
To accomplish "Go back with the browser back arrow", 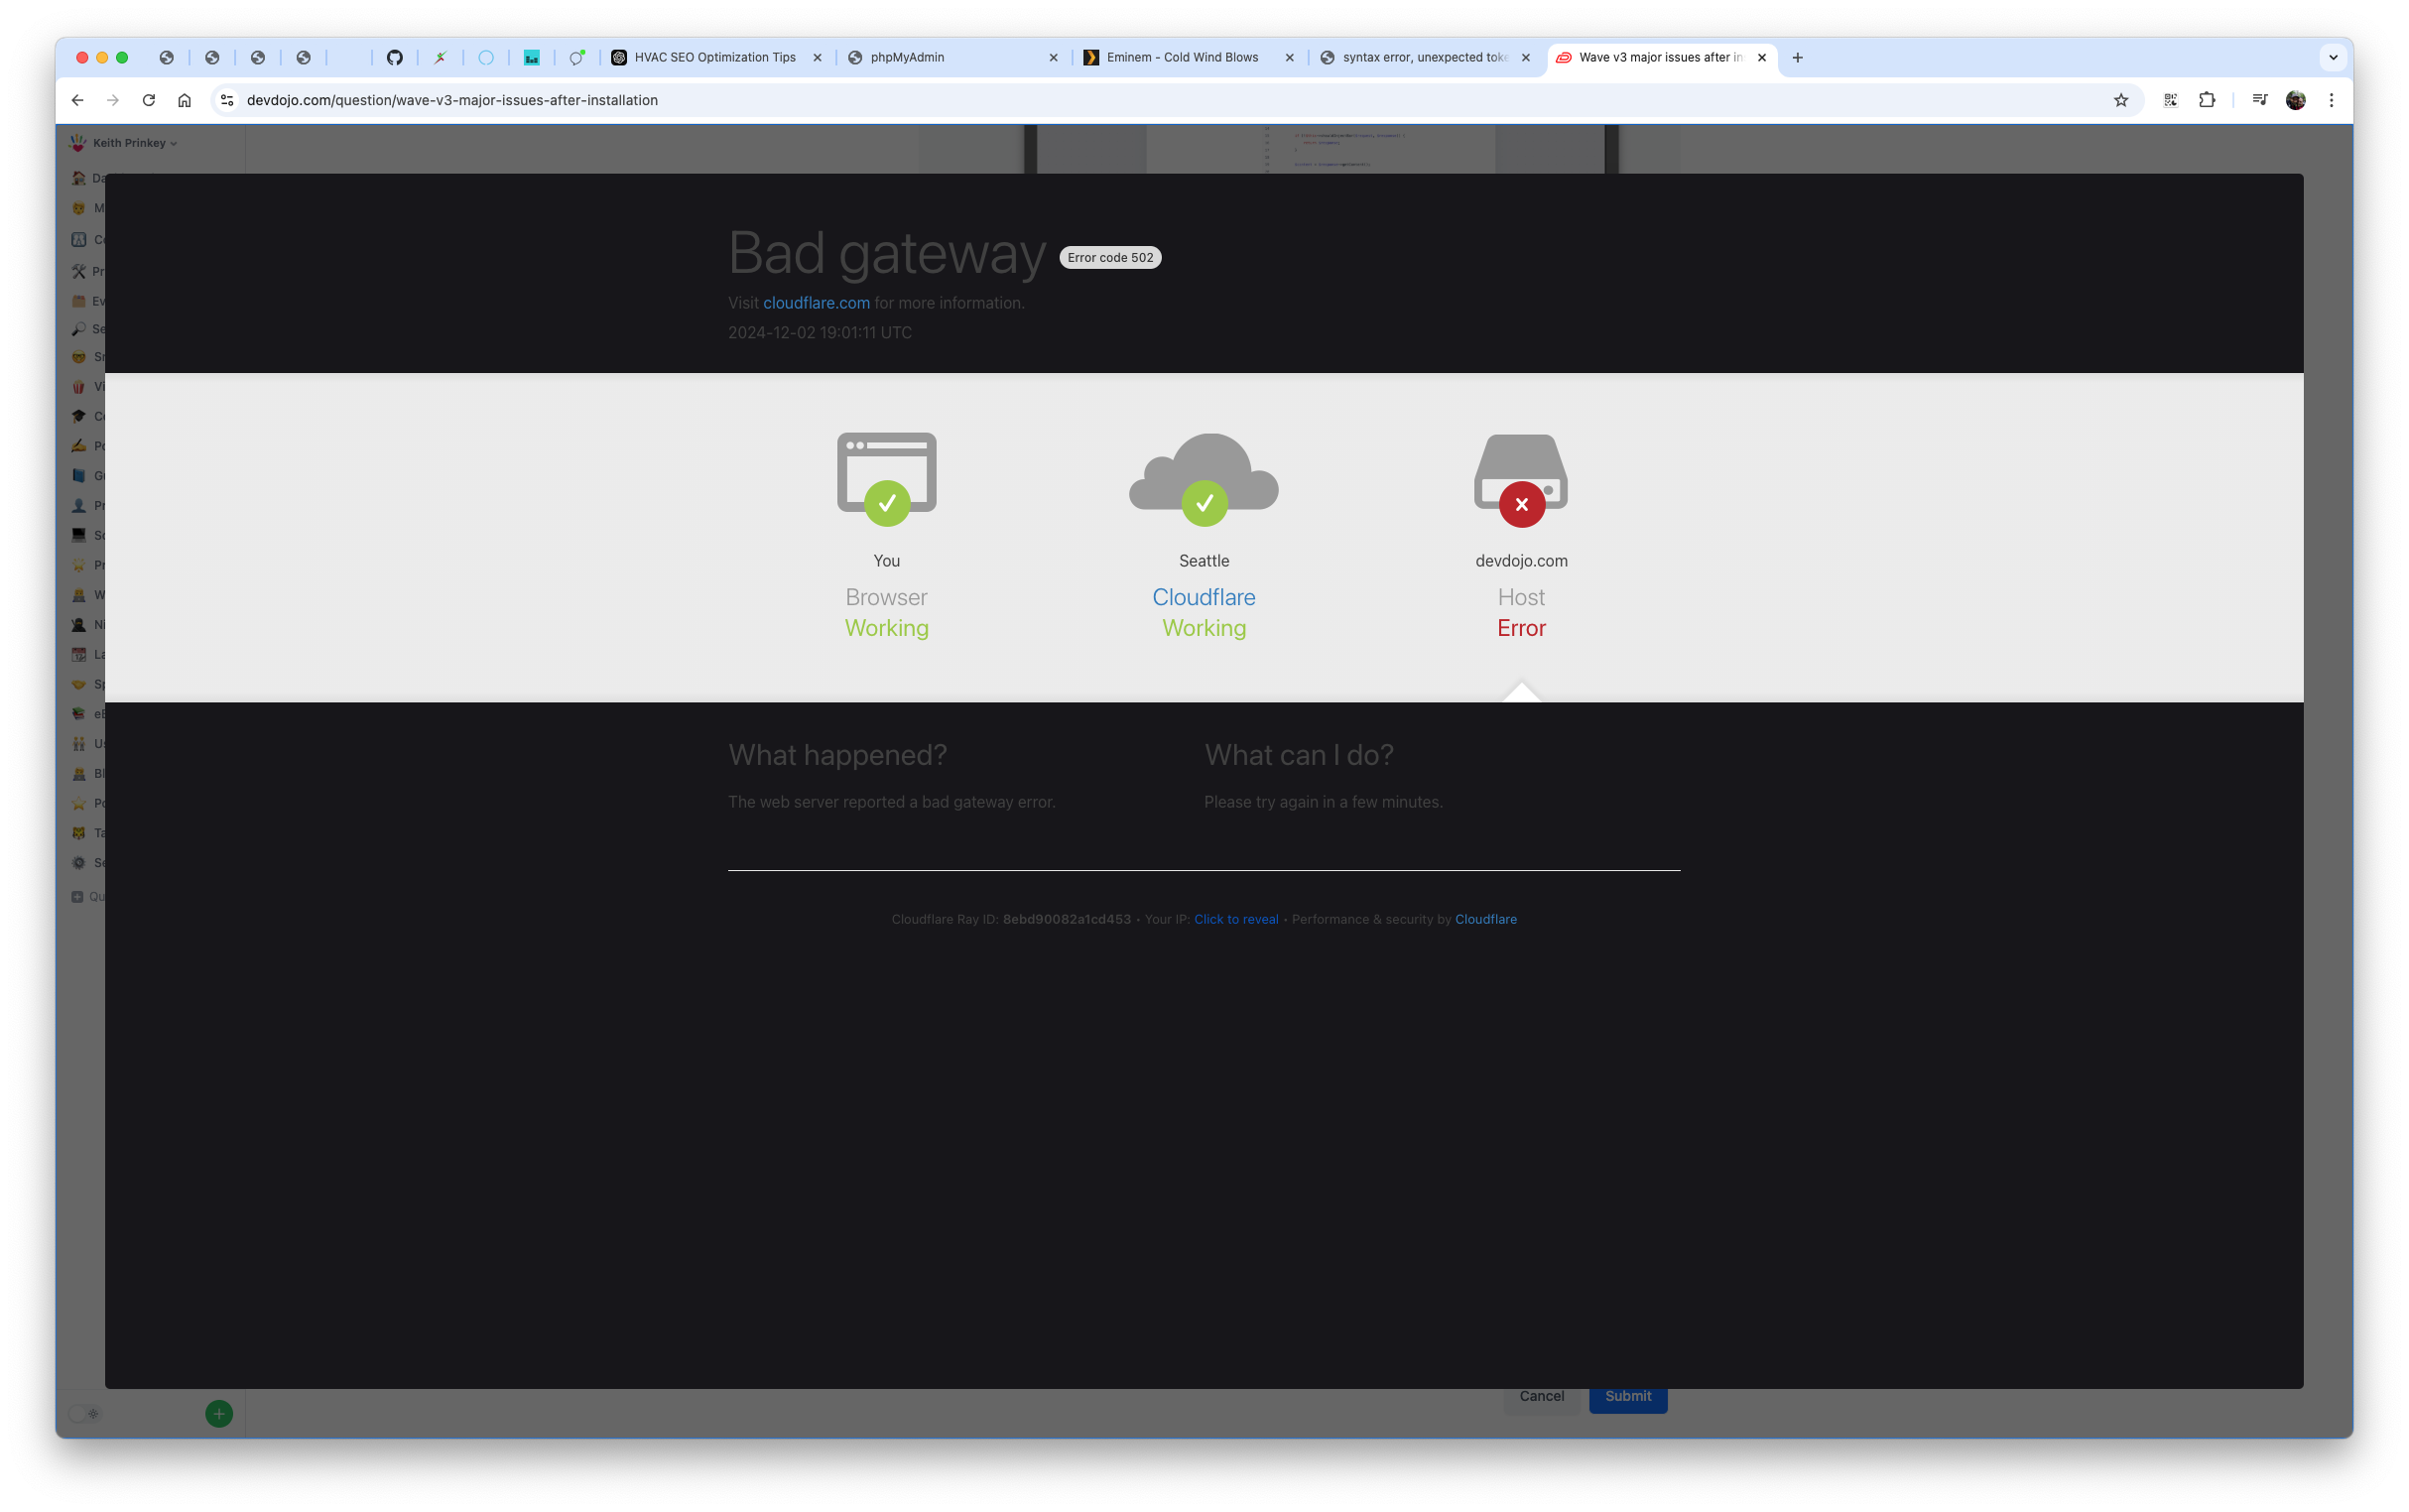I will pyautogui.click(x=77, y=100).
